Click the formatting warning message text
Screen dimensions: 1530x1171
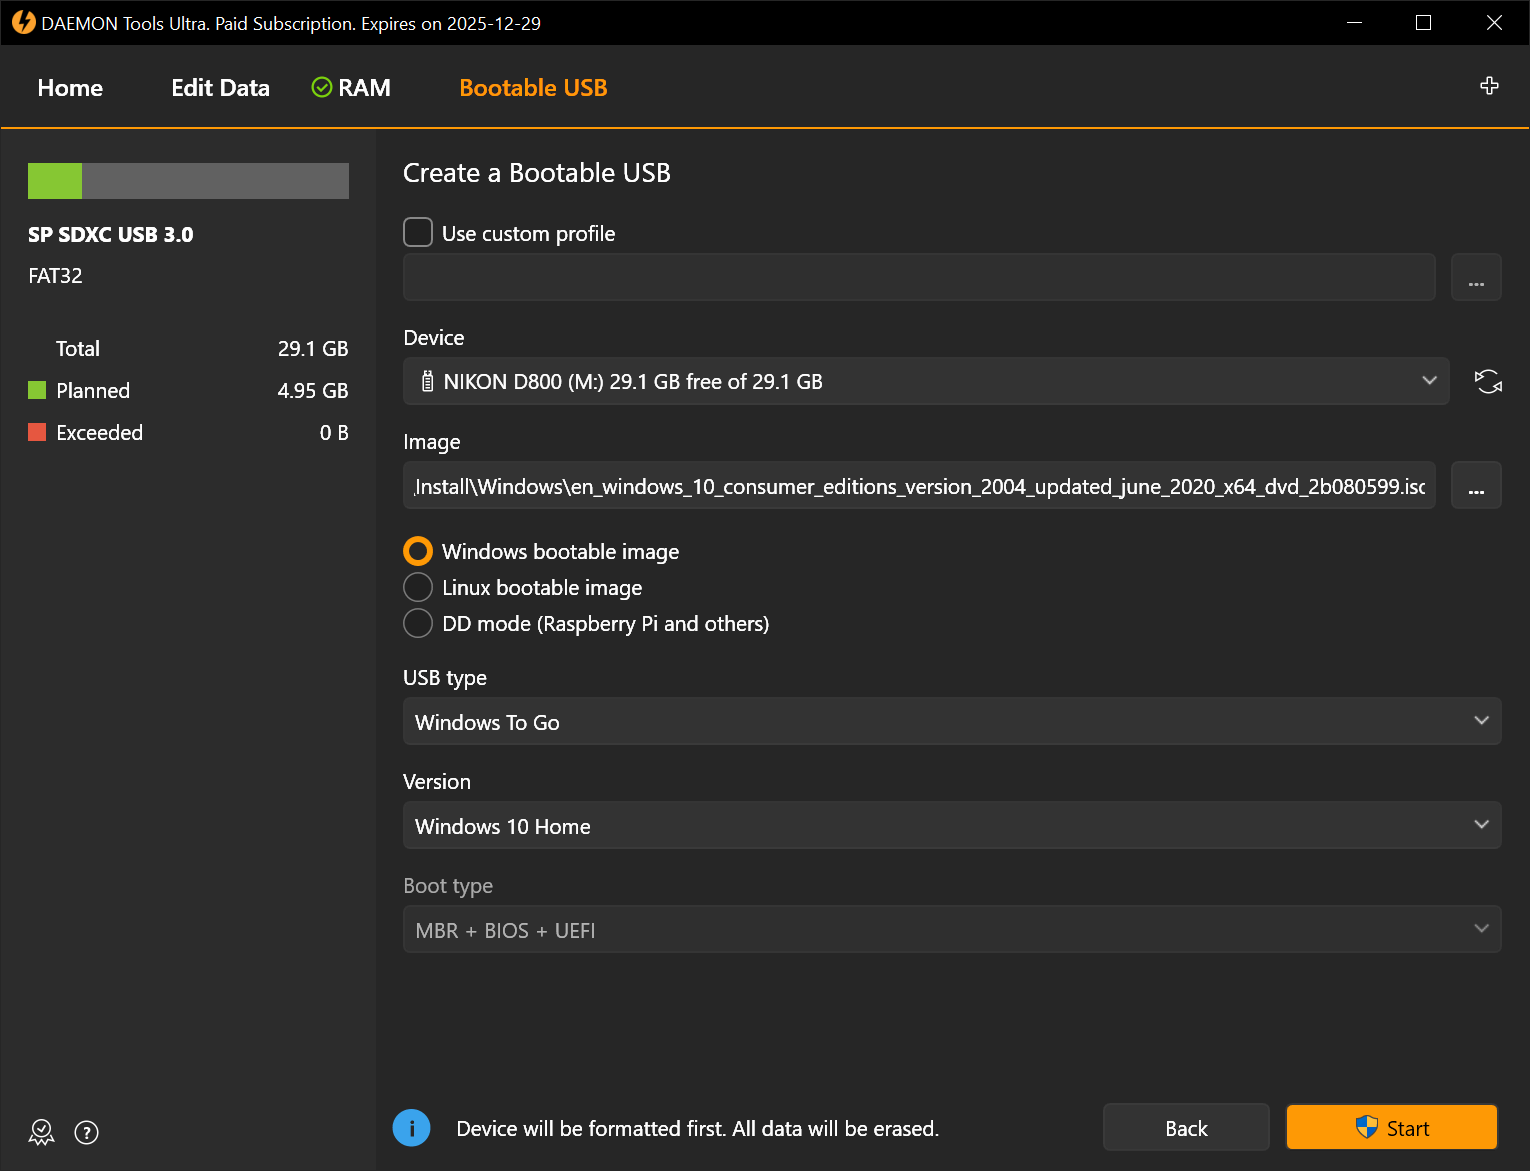click(x=698, y=1128)
